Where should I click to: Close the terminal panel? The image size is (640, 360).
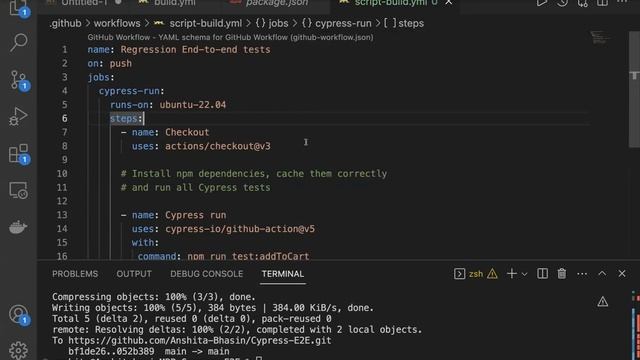point(622,273)
